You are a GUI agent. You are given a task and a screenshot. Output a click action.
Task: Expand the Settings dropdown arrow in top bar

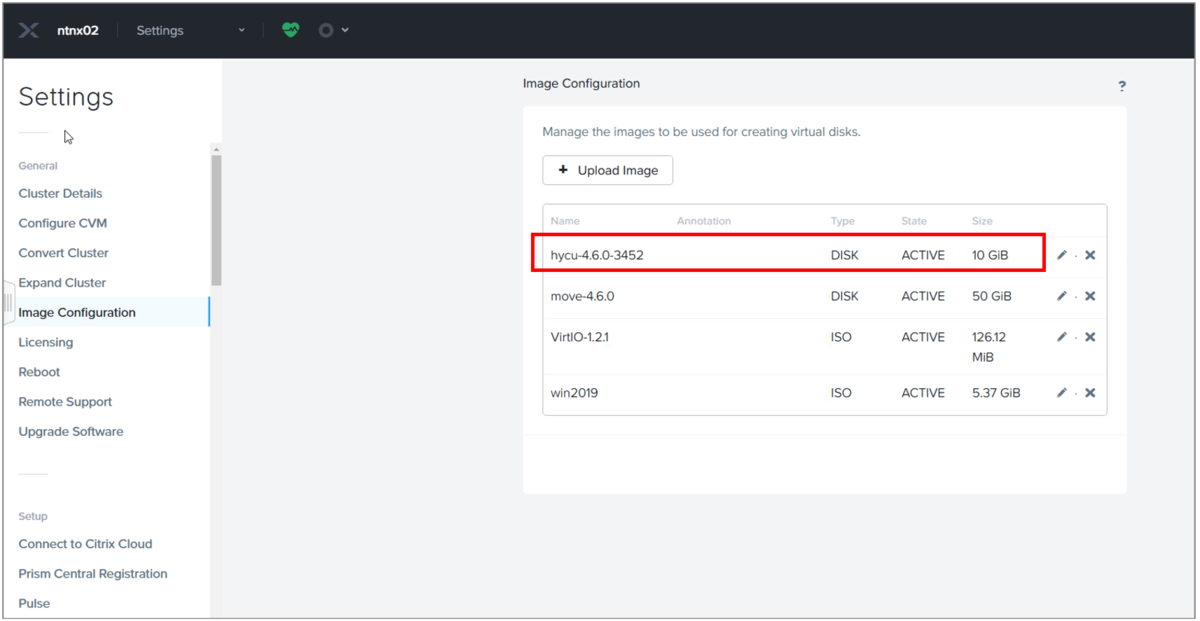[241, 31]
